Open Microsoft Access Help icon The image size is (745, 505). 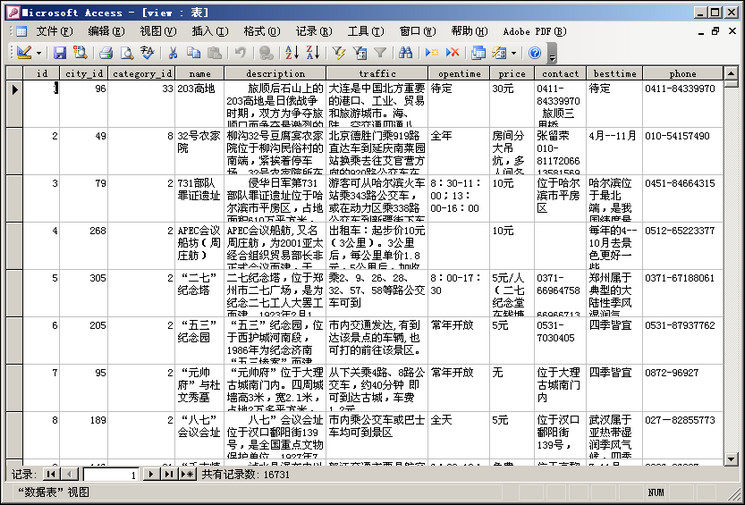pyautogui.click(x=535, y=53)
